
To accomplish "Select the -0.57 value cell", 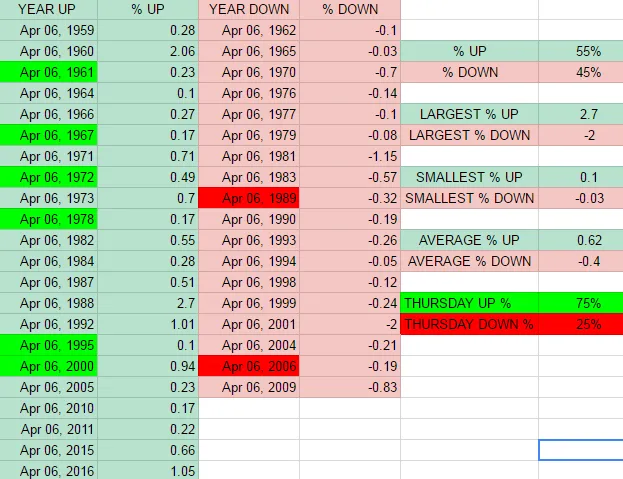I will point(350,177).
